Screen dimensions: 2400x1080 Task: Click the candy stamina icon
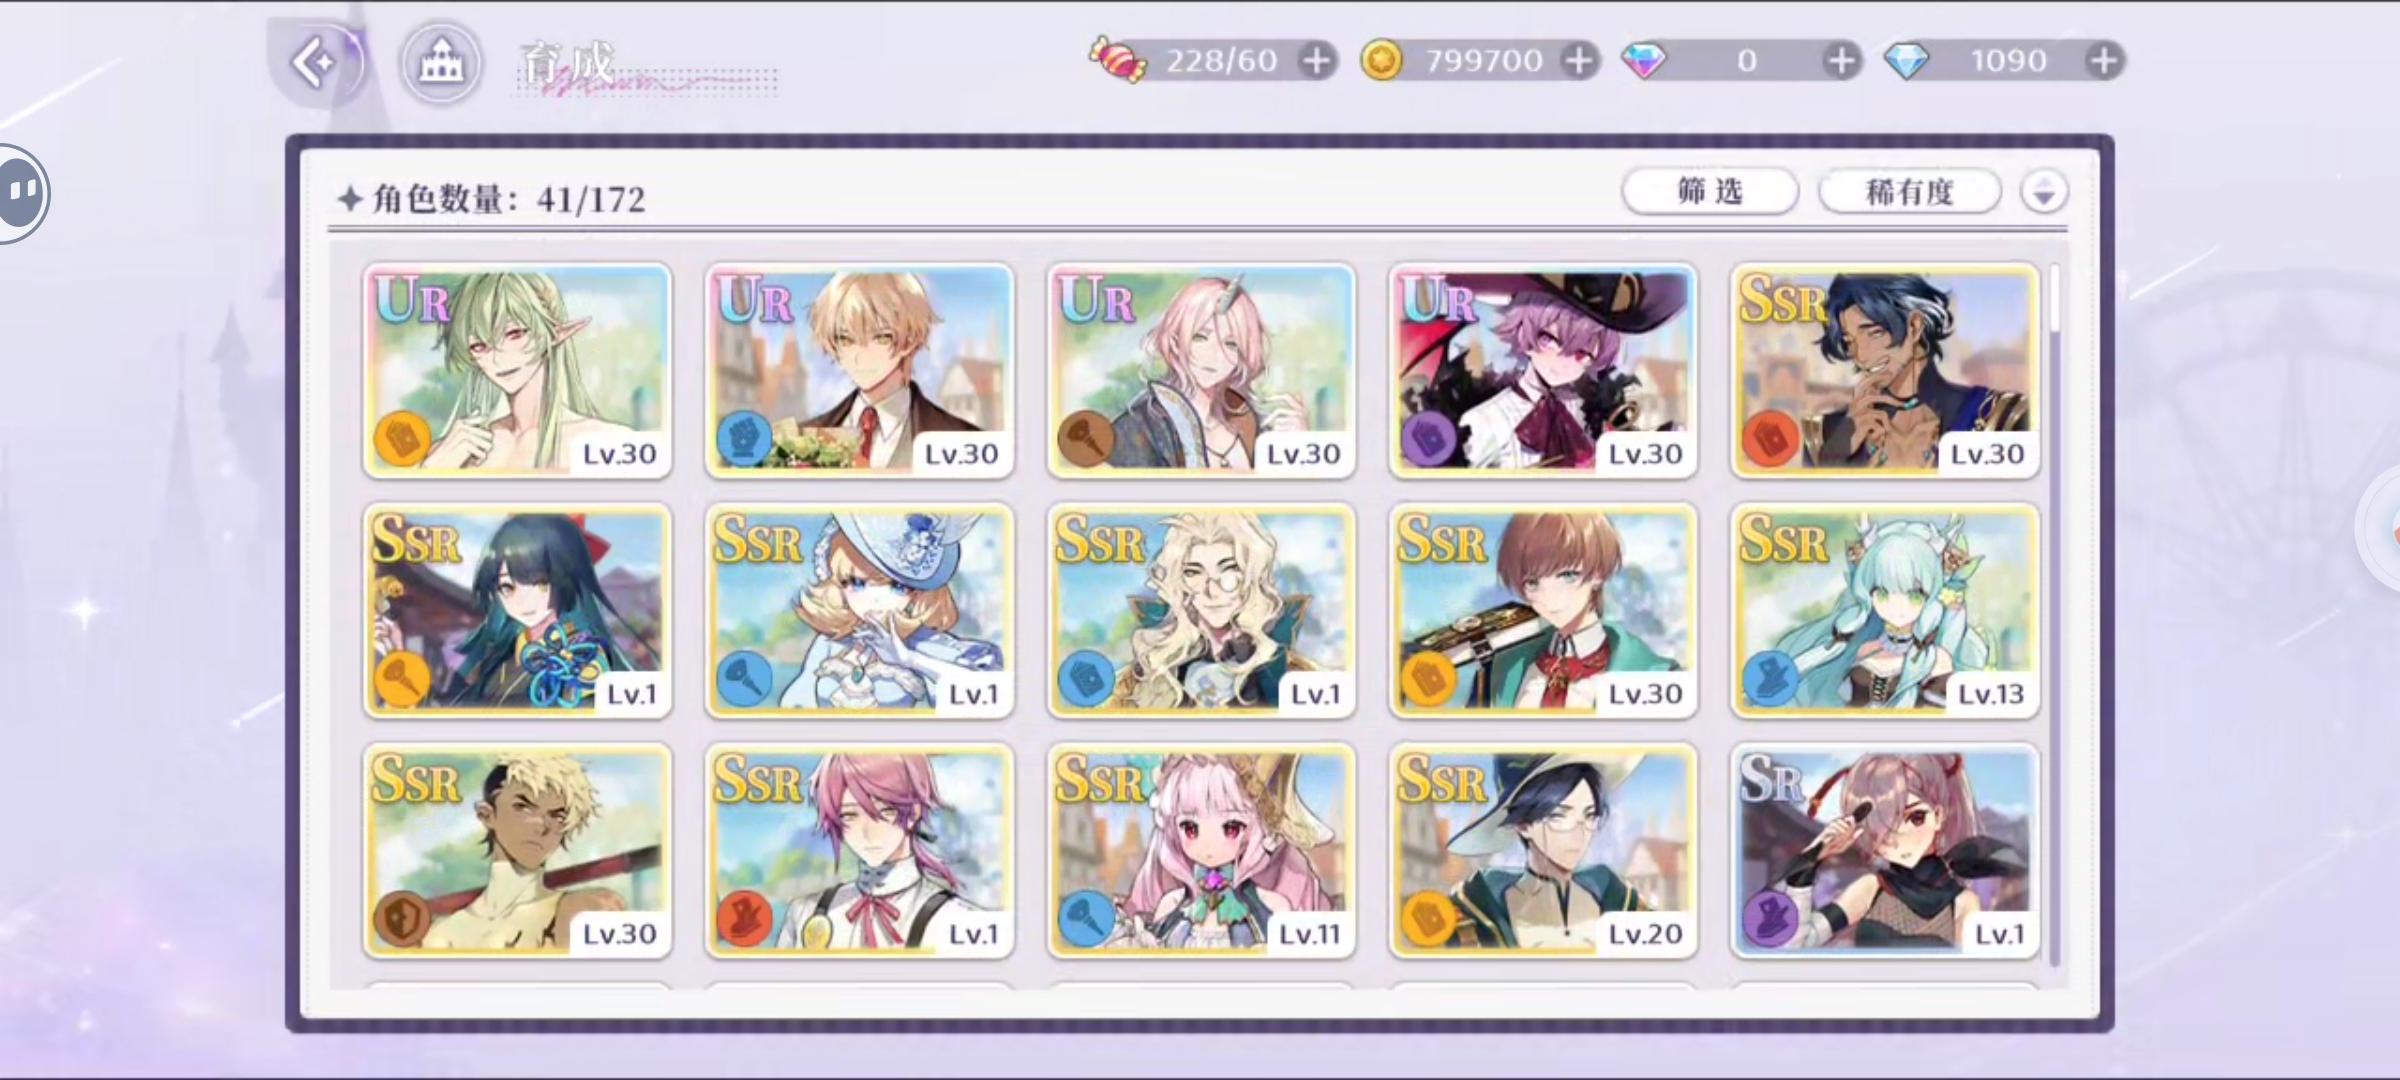coord(1117,60)
